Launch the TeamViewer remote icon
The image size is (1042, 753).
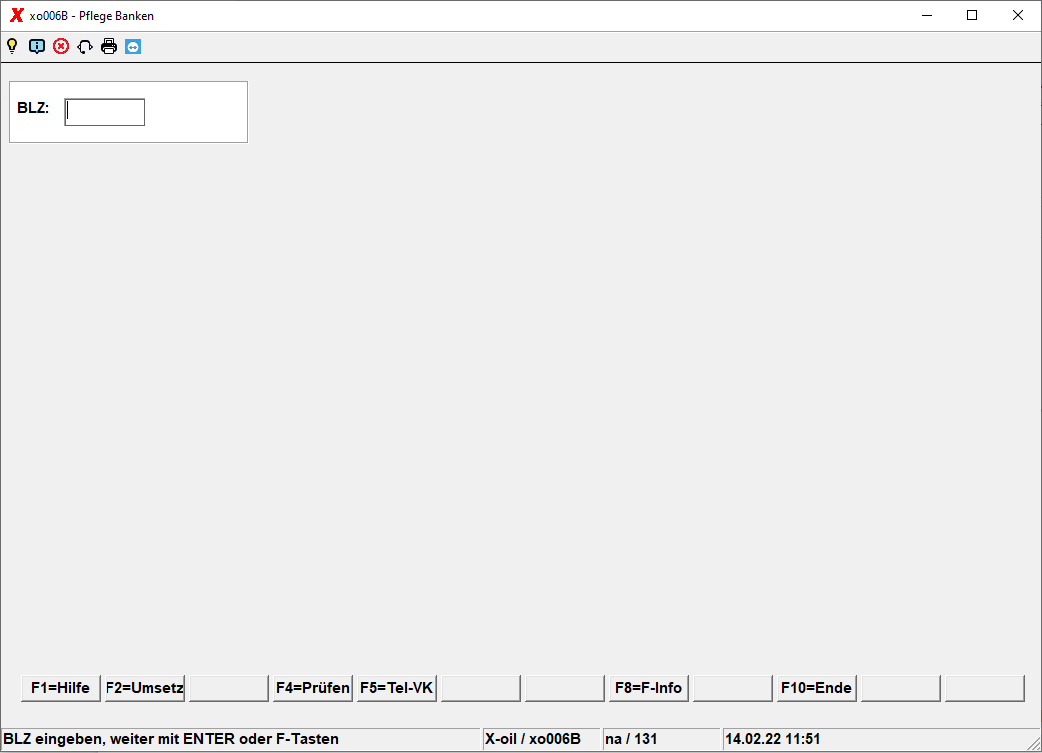(x=133, y=47)
